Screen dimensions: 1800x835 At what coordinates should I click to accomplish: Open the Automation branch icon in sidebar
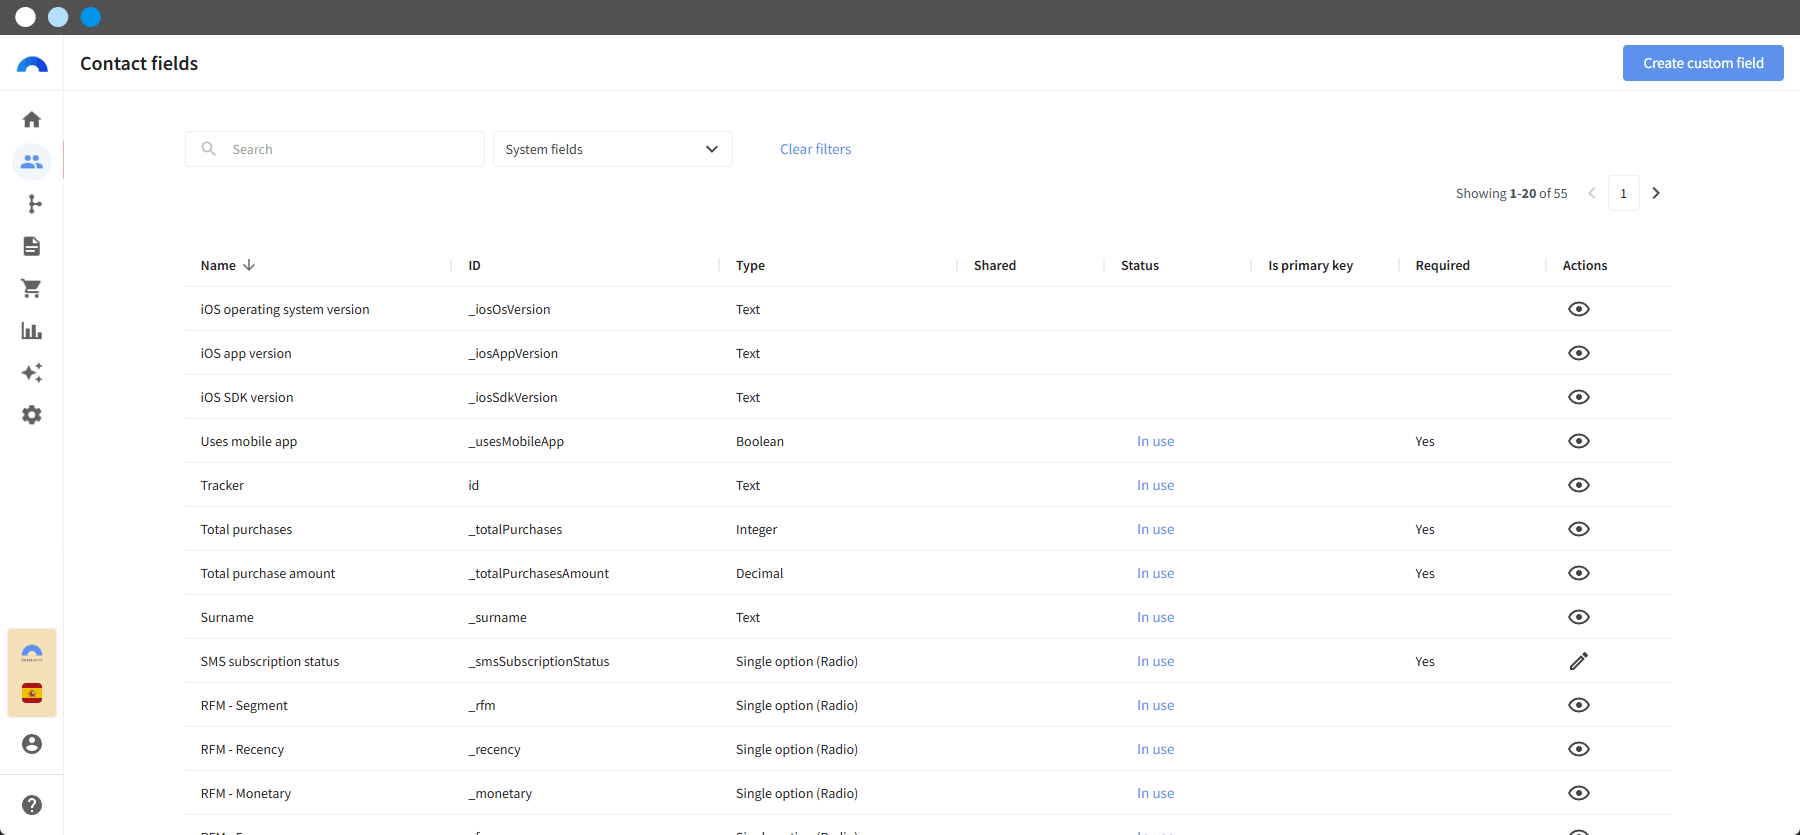(x=32, y=204)
